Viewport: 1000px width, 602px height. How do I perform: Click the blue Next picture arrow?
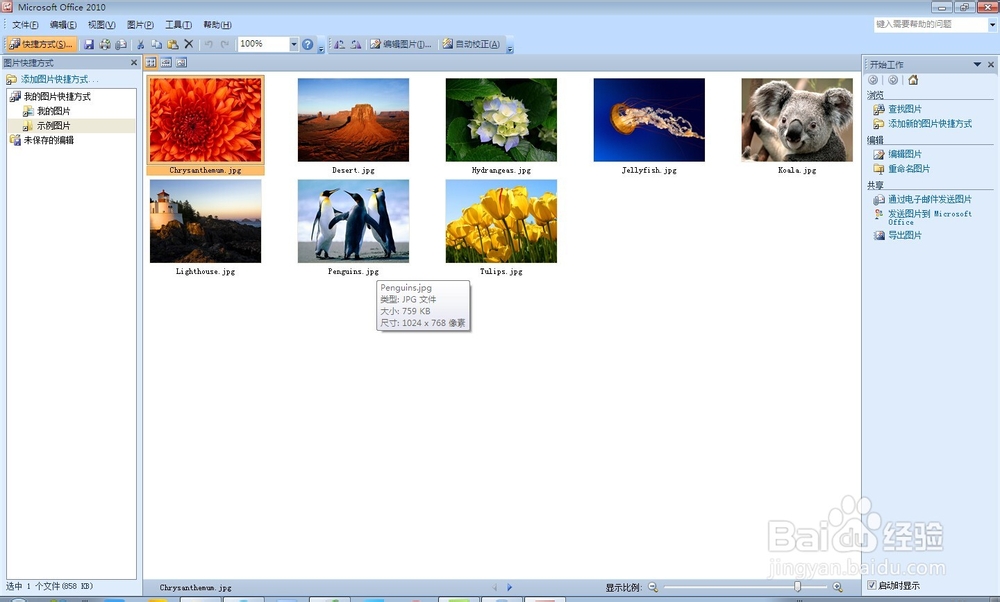509,587
